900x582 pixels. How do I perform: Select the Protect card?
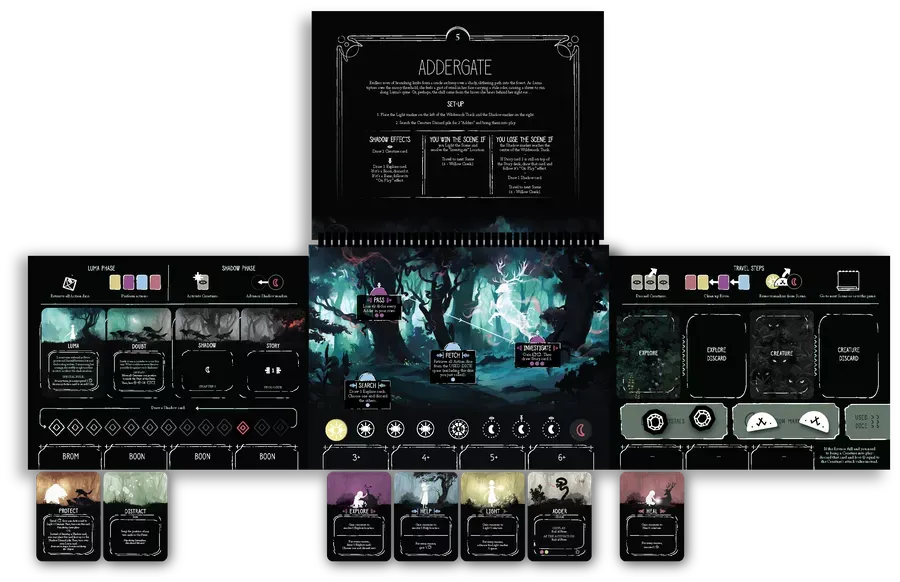(x=68, y=516)
